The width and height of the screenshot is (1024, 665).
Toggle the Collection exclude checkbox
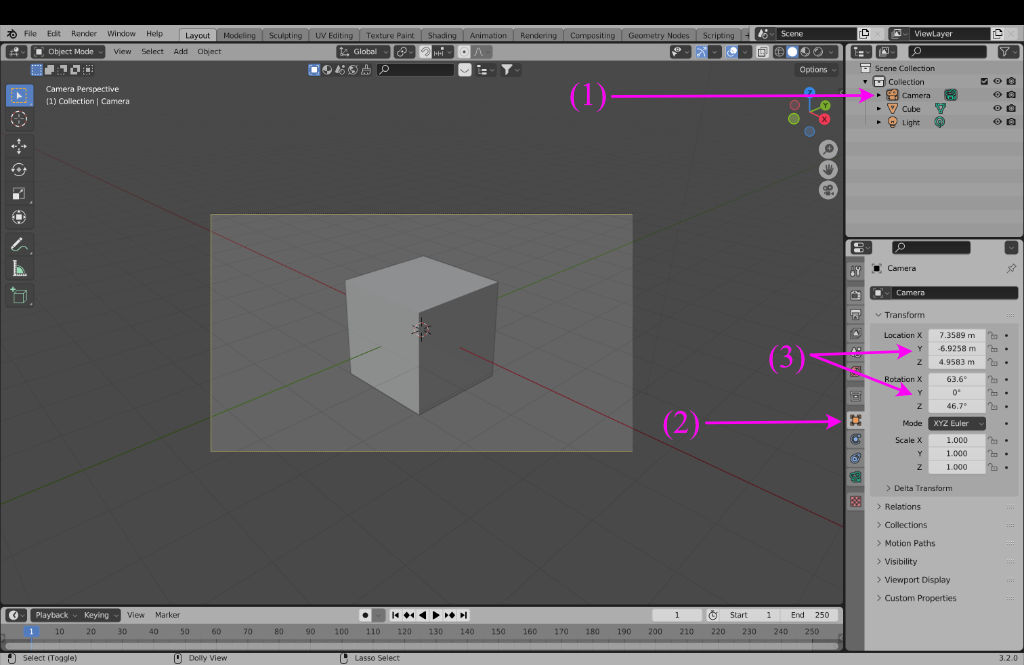click(984, 82)
